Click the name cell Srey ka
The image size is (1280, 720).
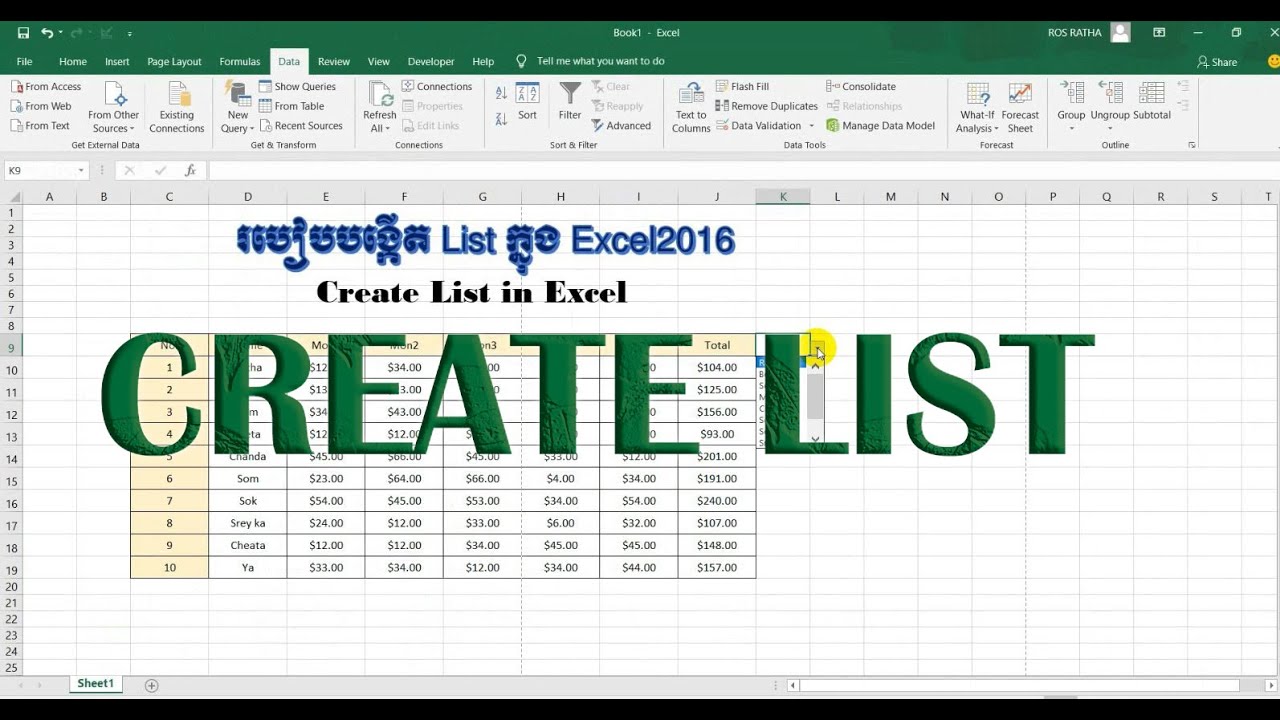[248, 523]
